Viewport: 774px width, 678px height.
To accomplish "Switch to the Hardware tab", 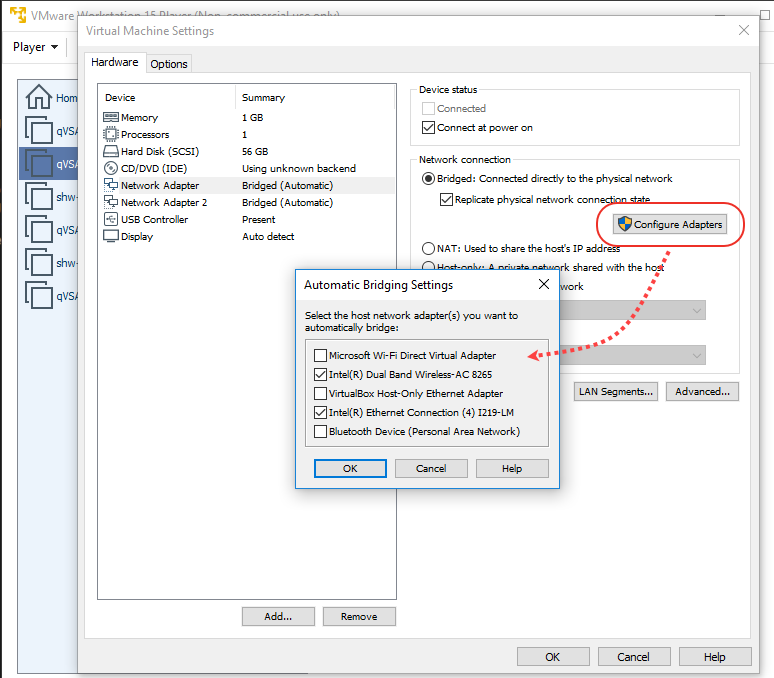I will coord(115,62).
